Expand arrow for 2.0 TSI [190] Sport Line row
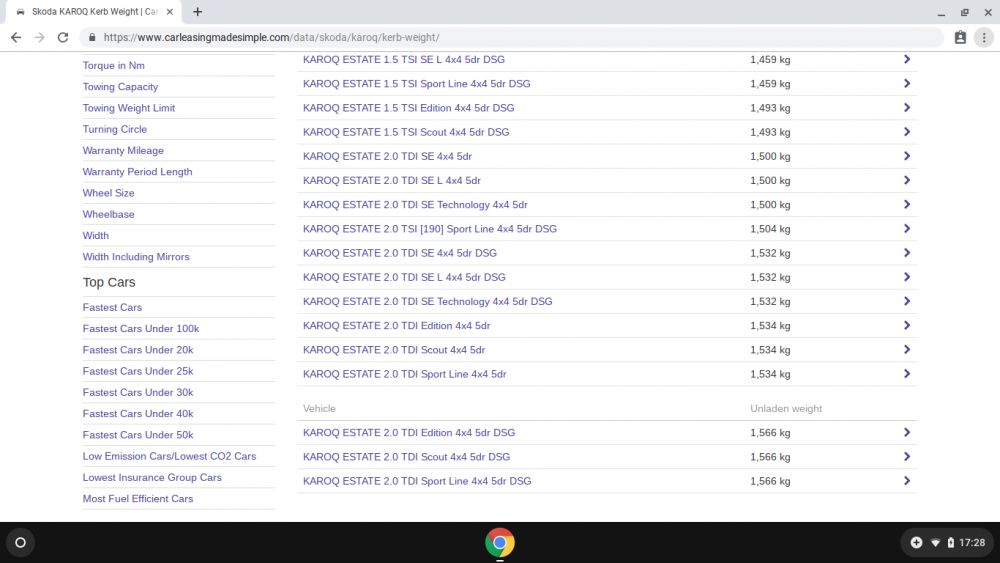 click(x=907, y=229)
